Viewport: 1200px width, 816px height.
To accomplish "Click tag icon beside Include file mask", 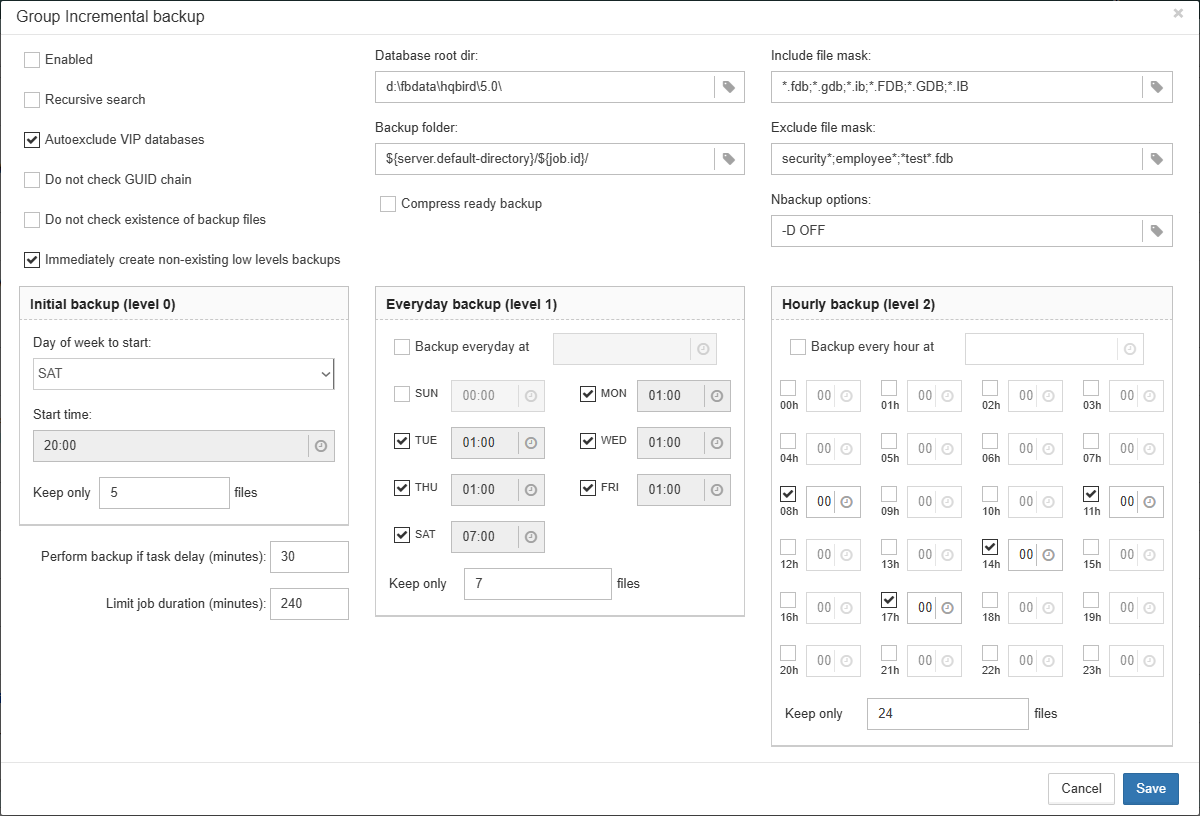I will (1156, 87).
